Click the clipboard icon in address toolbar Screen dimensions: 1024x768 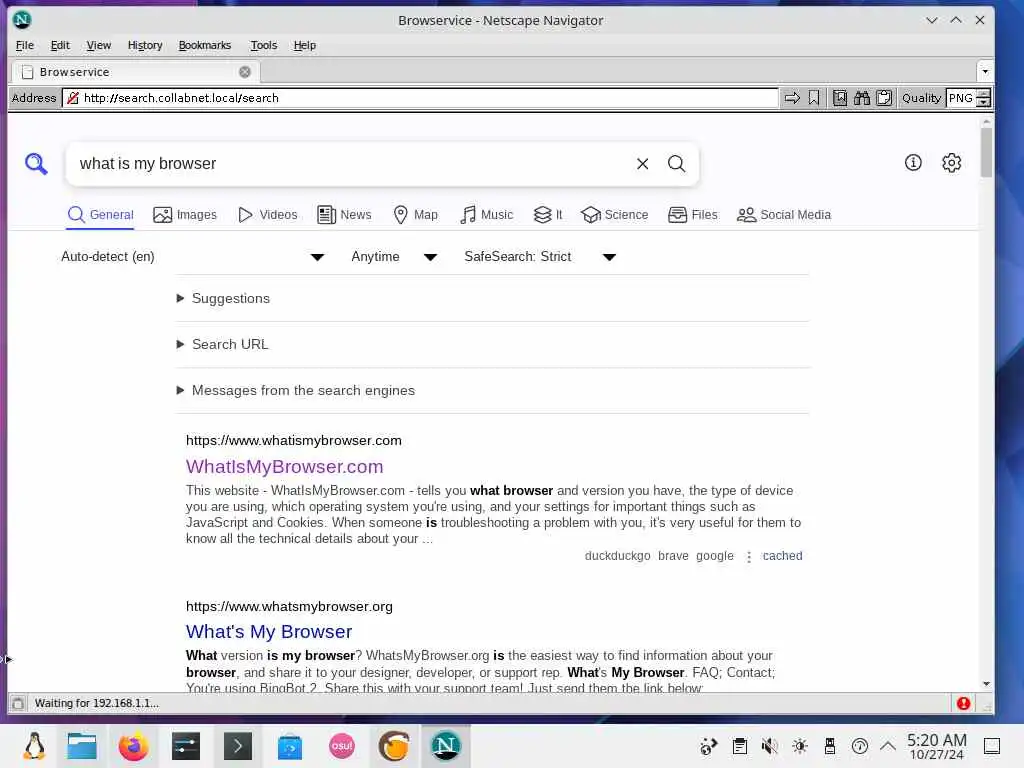(x=884, y=98)
